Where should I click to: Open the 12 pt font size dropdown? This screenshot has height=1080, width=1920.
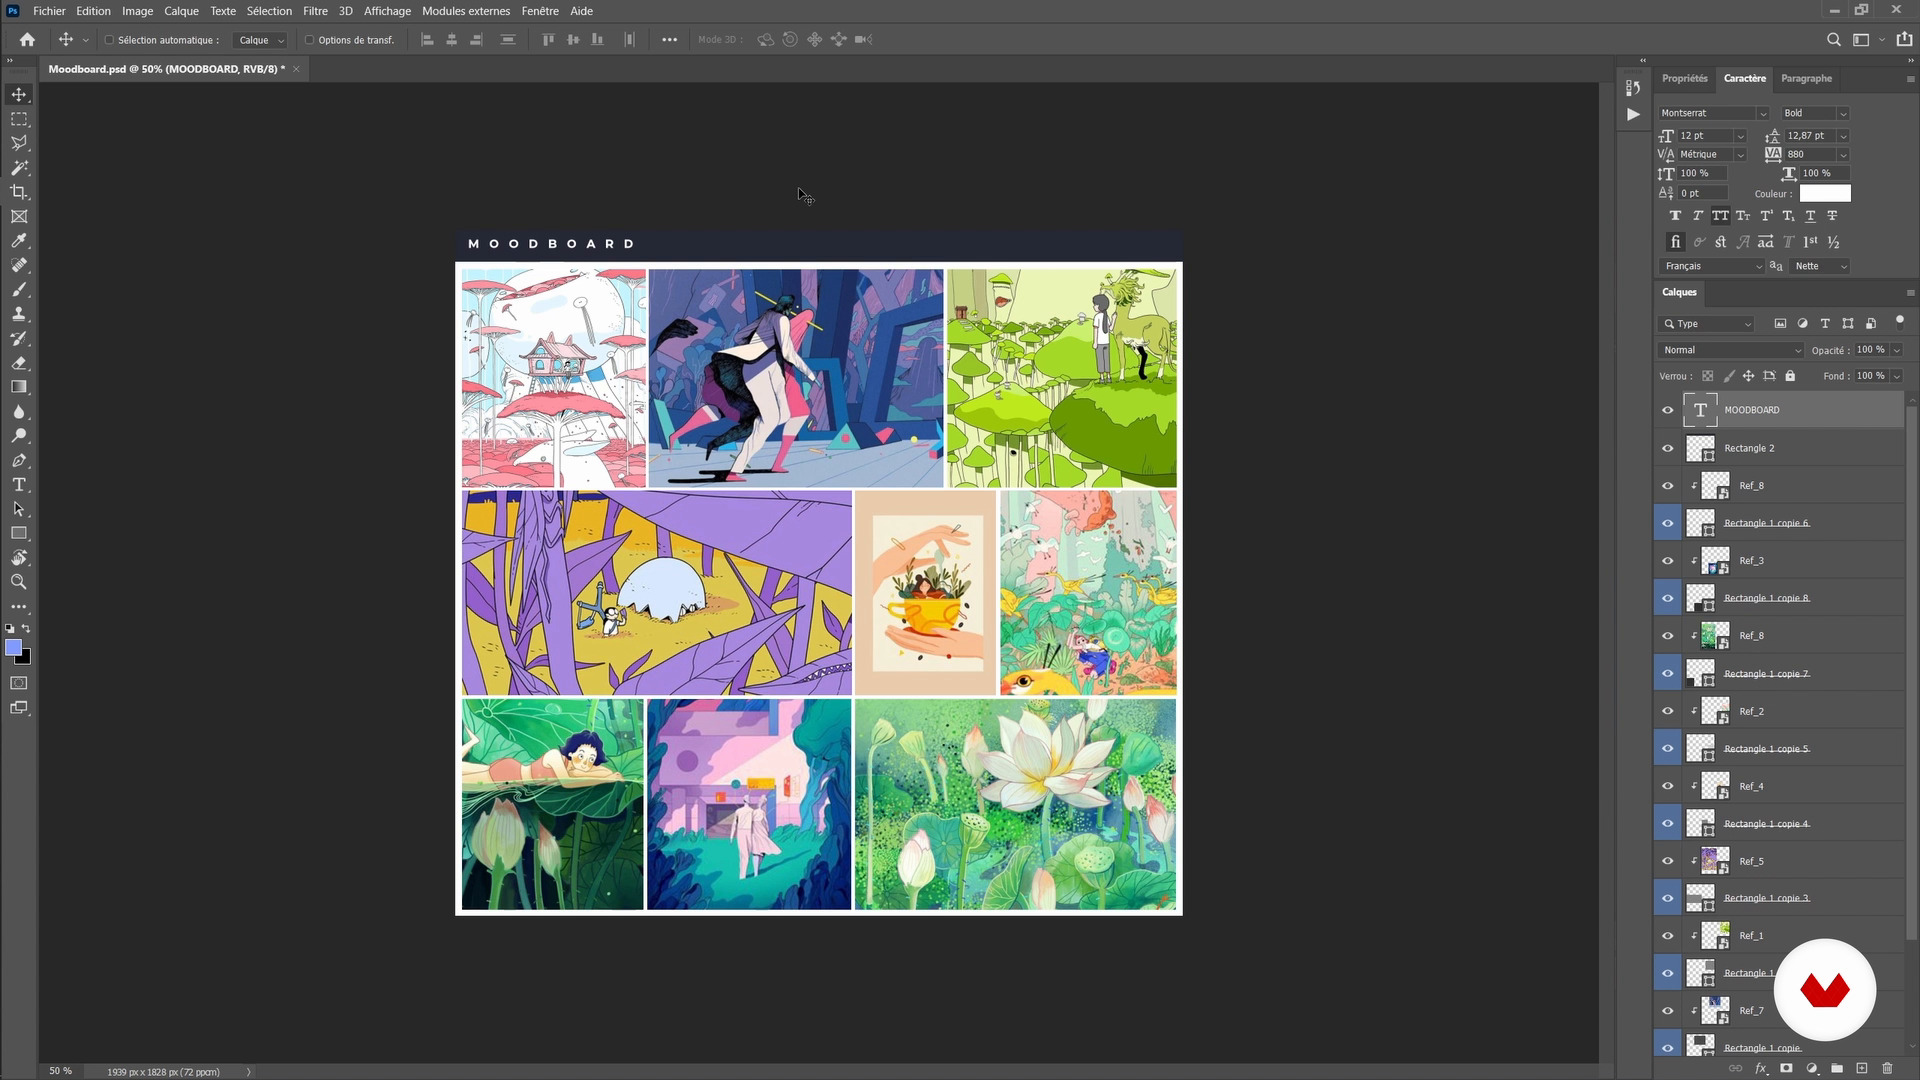[x=1740, y=136]
